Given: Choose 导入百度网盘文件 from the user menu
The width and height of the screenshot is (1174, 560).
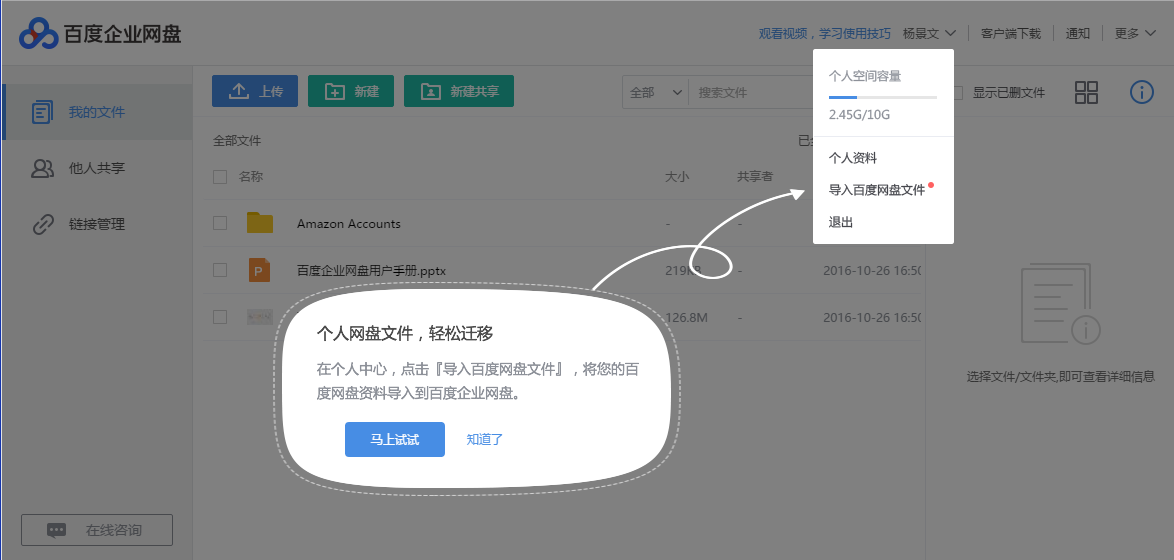Looking at the screenshot, I should tap(877, 190).
